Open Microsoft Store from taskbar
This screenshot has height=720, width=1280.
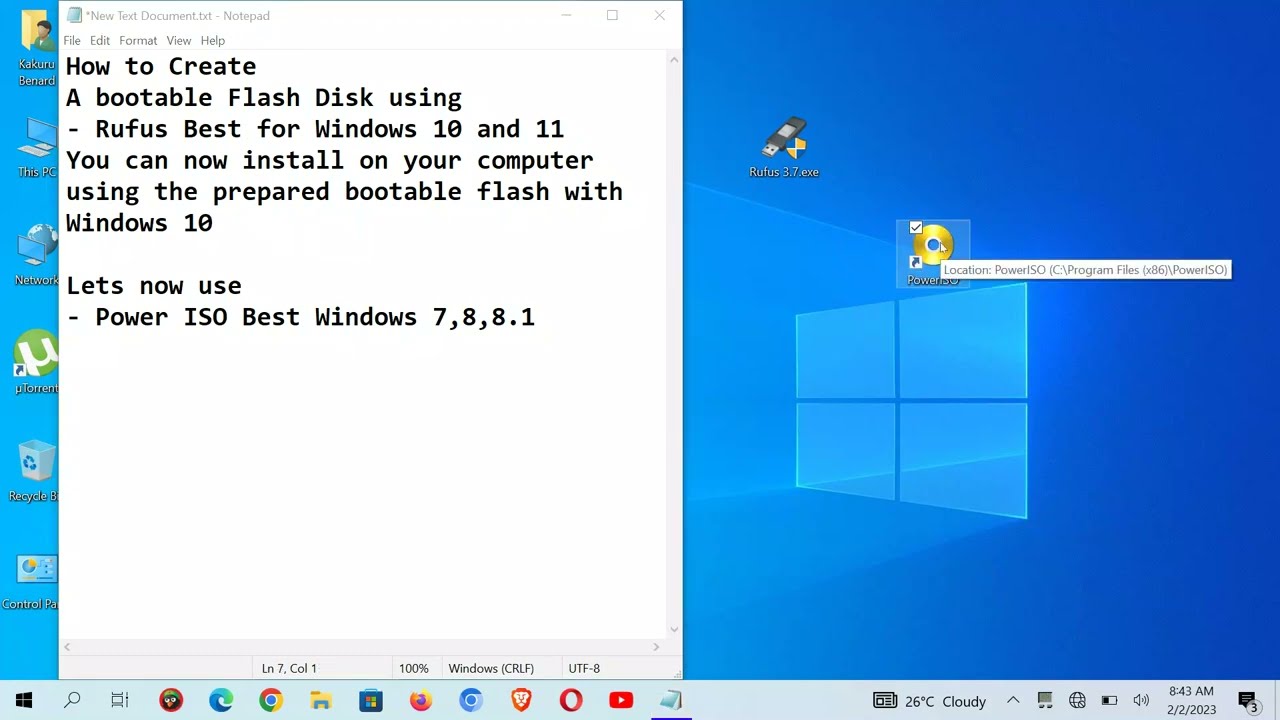point(371,700)
